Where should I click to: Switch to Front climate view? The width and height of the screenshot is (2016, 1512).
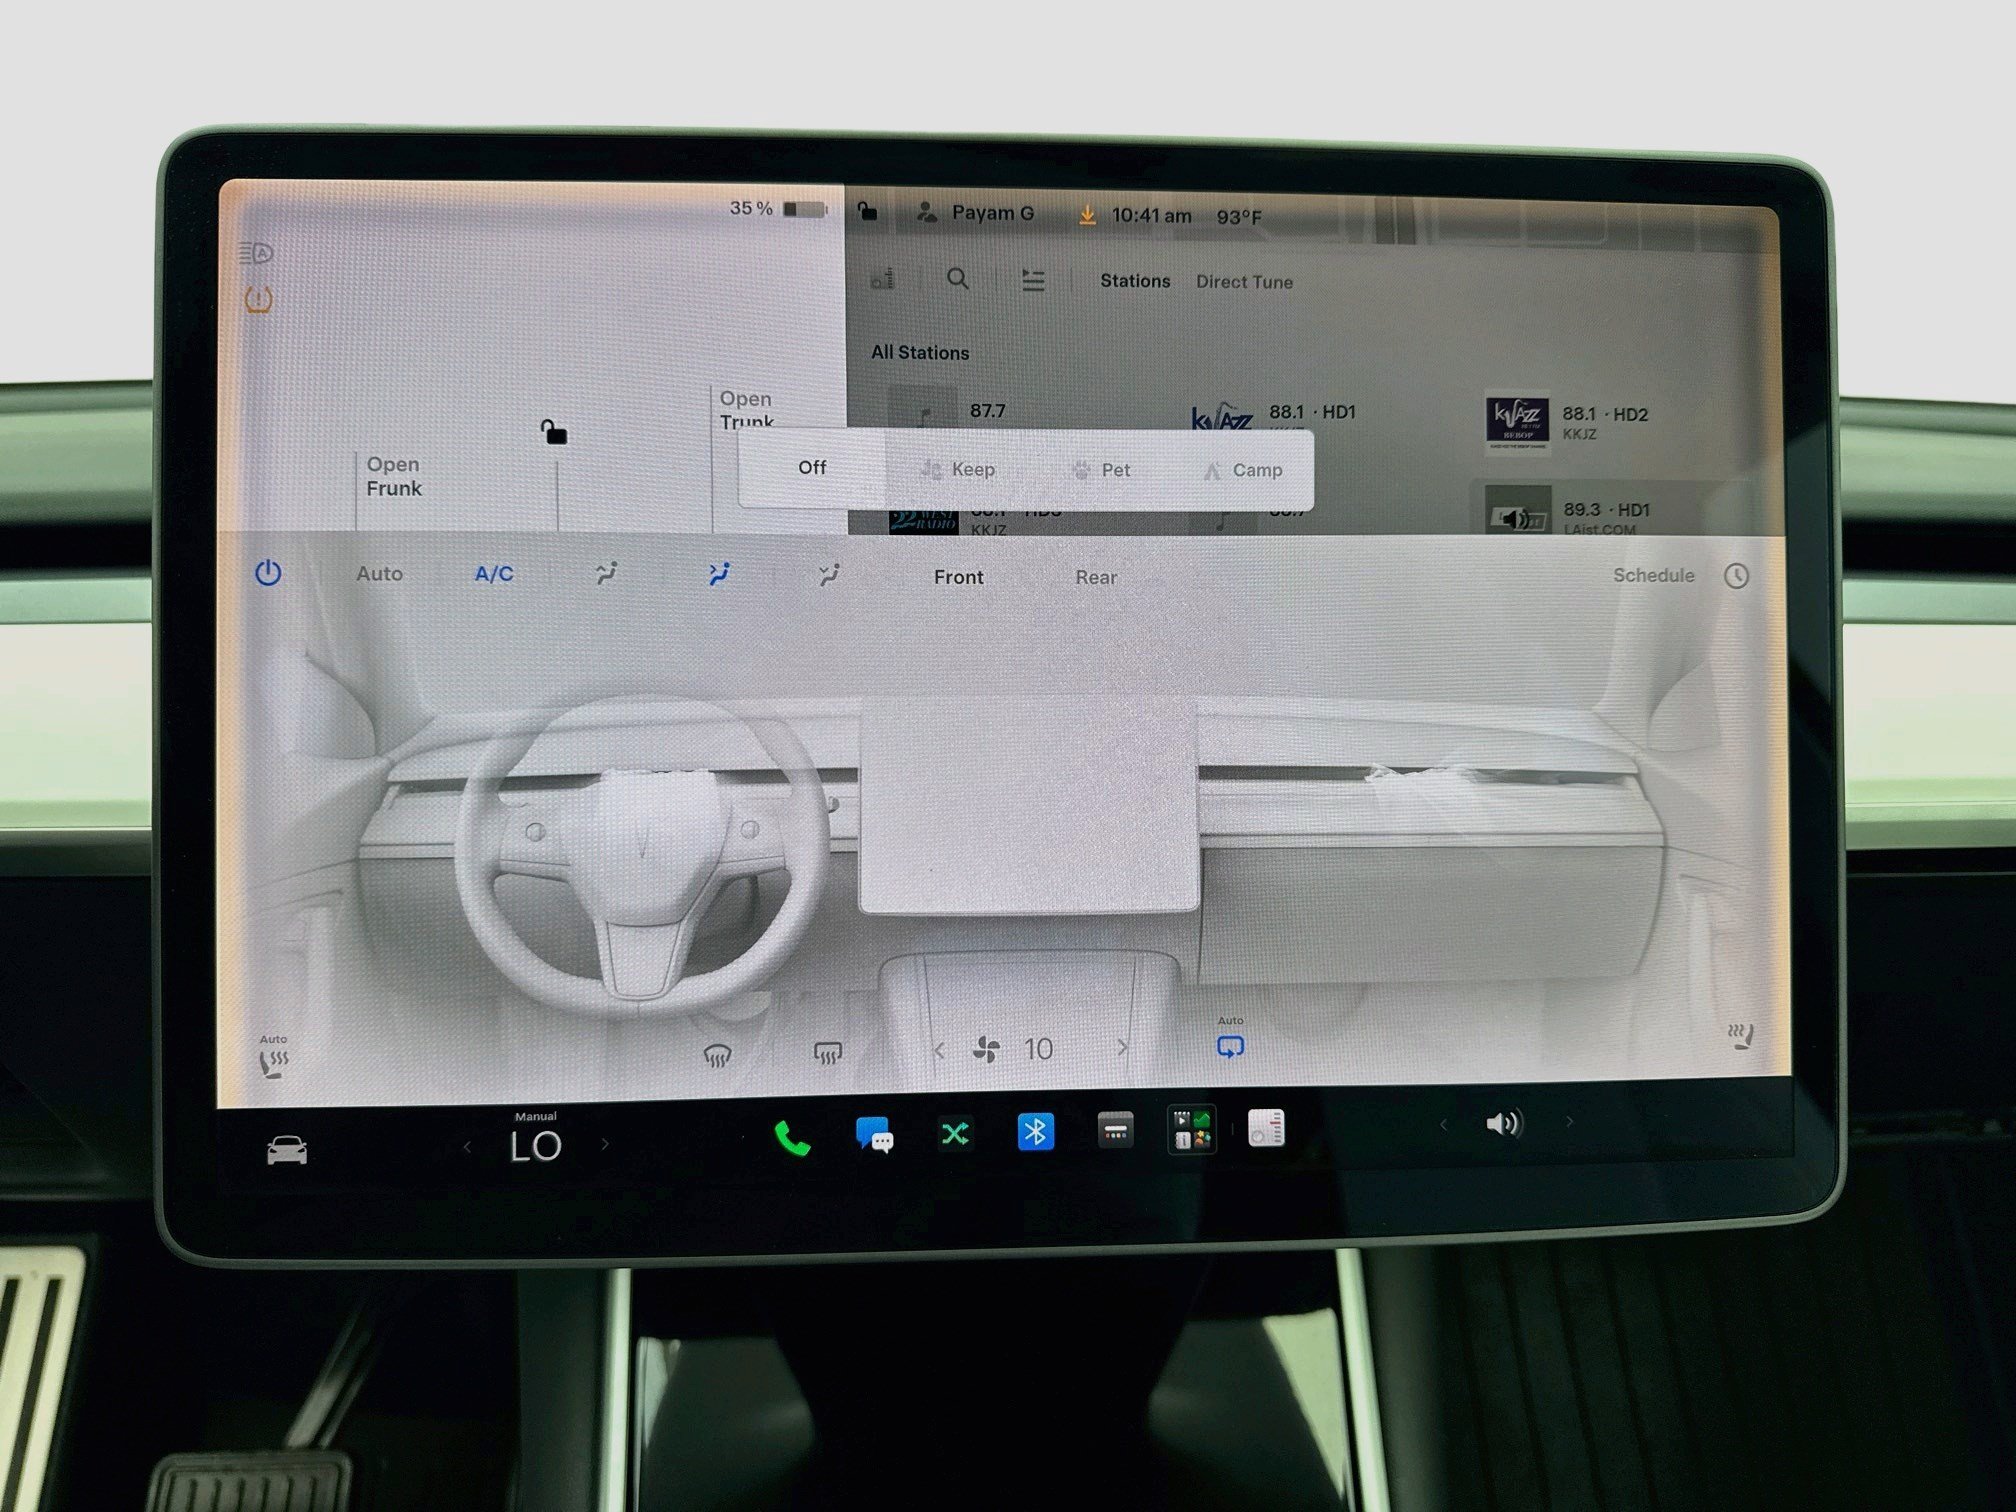point(958,577)
